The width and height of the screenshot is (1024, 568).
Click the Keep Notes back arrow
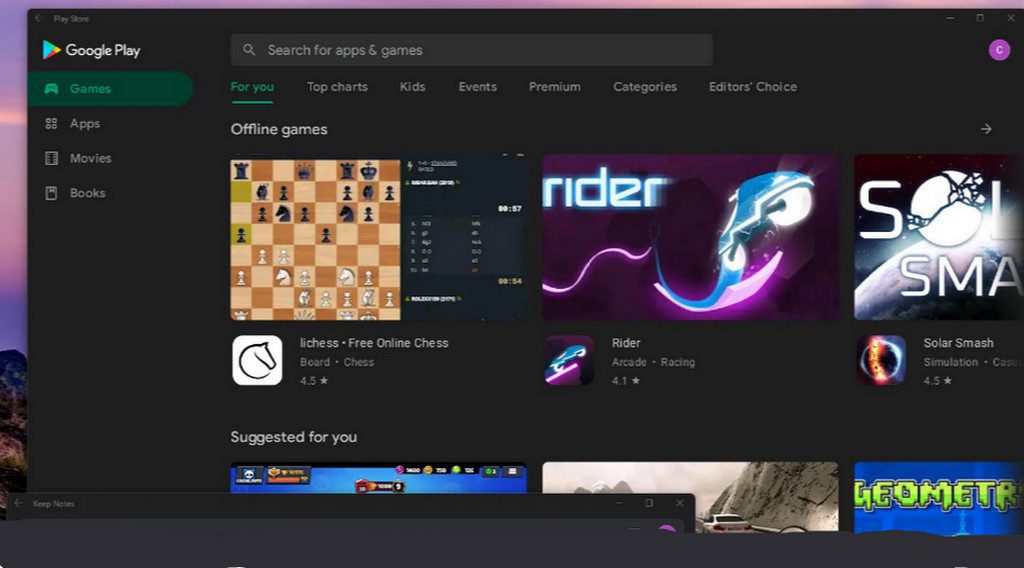18,503
